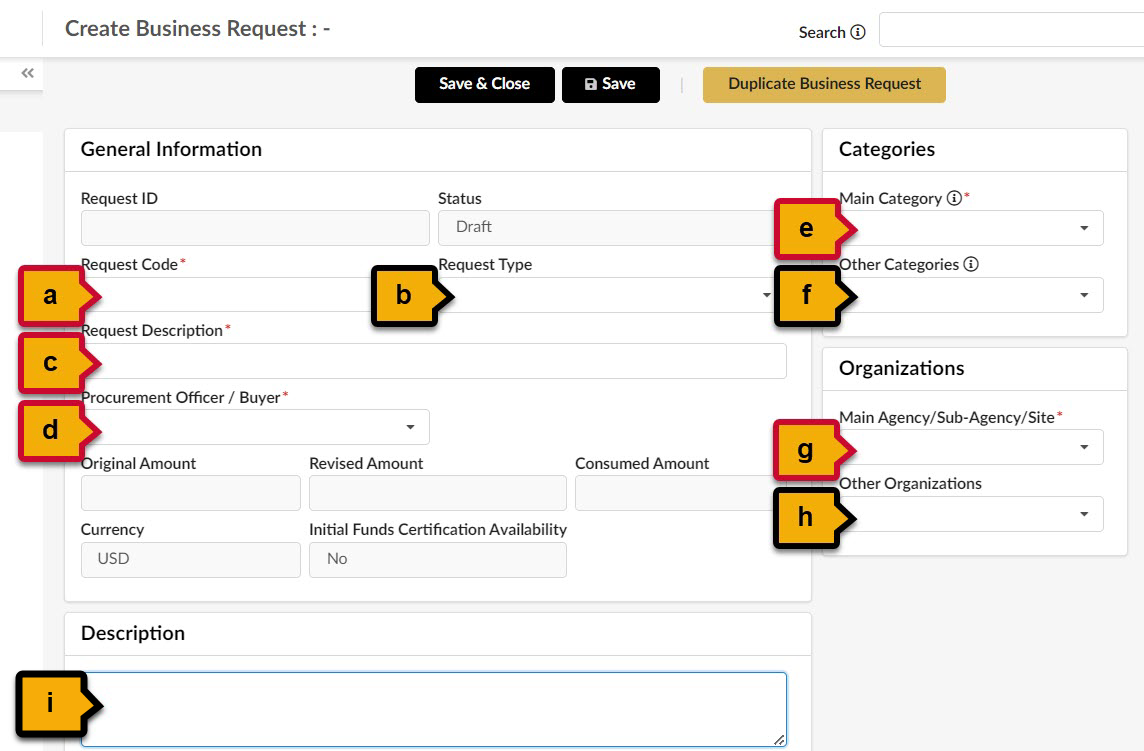Click the Save button with disk icon
The image size is (1144, 751).
tap(611, 85)
